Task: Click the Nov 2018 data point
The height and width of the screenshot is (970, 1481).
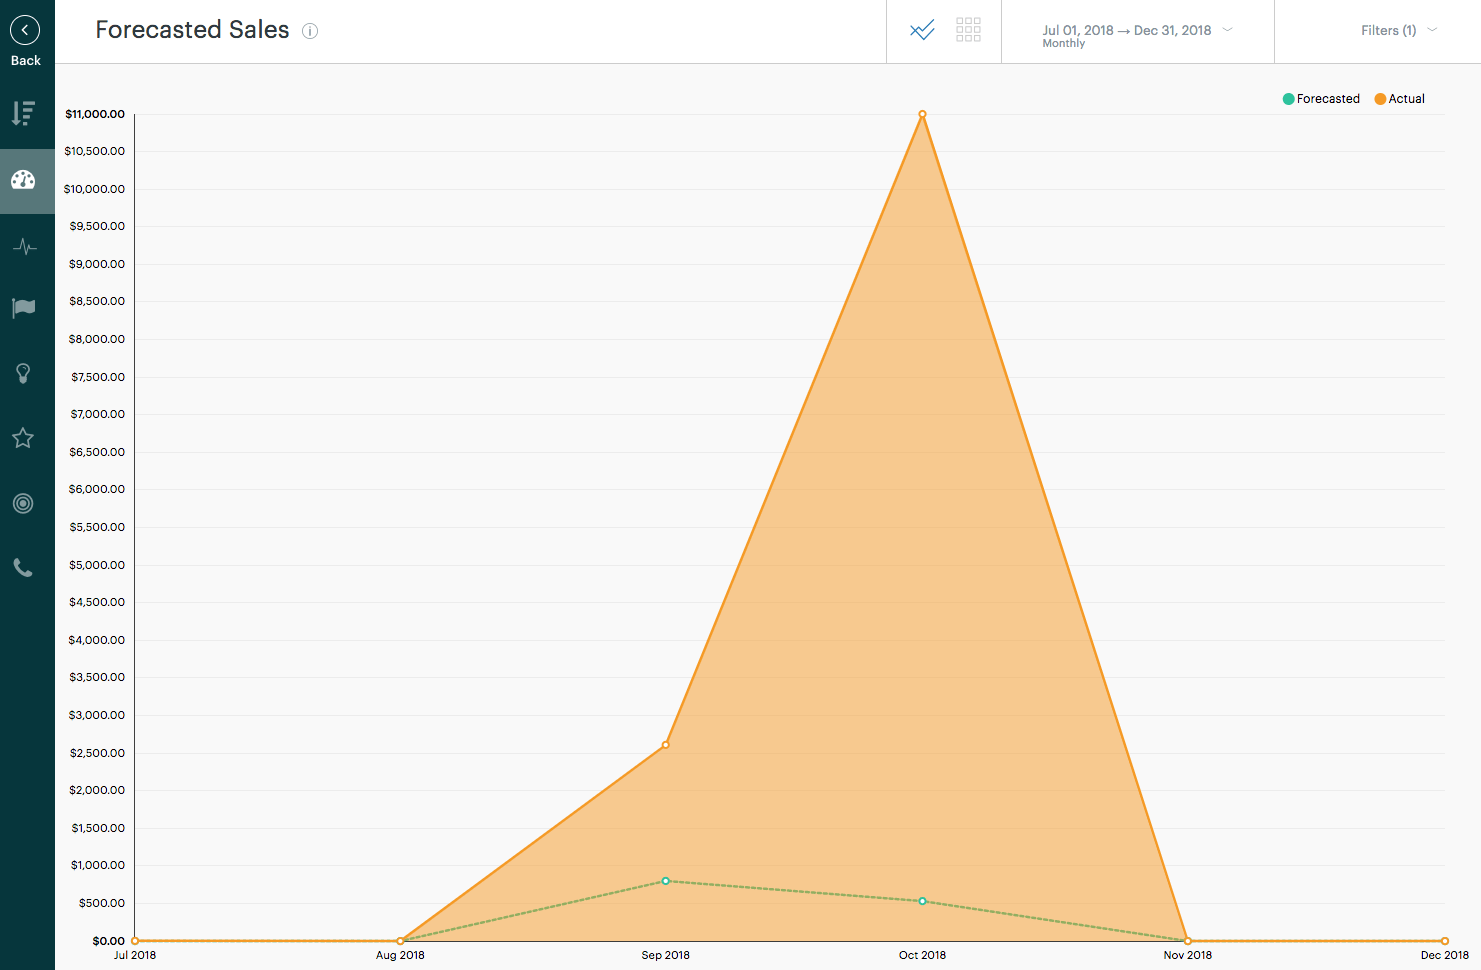Action: (1188, 941)
